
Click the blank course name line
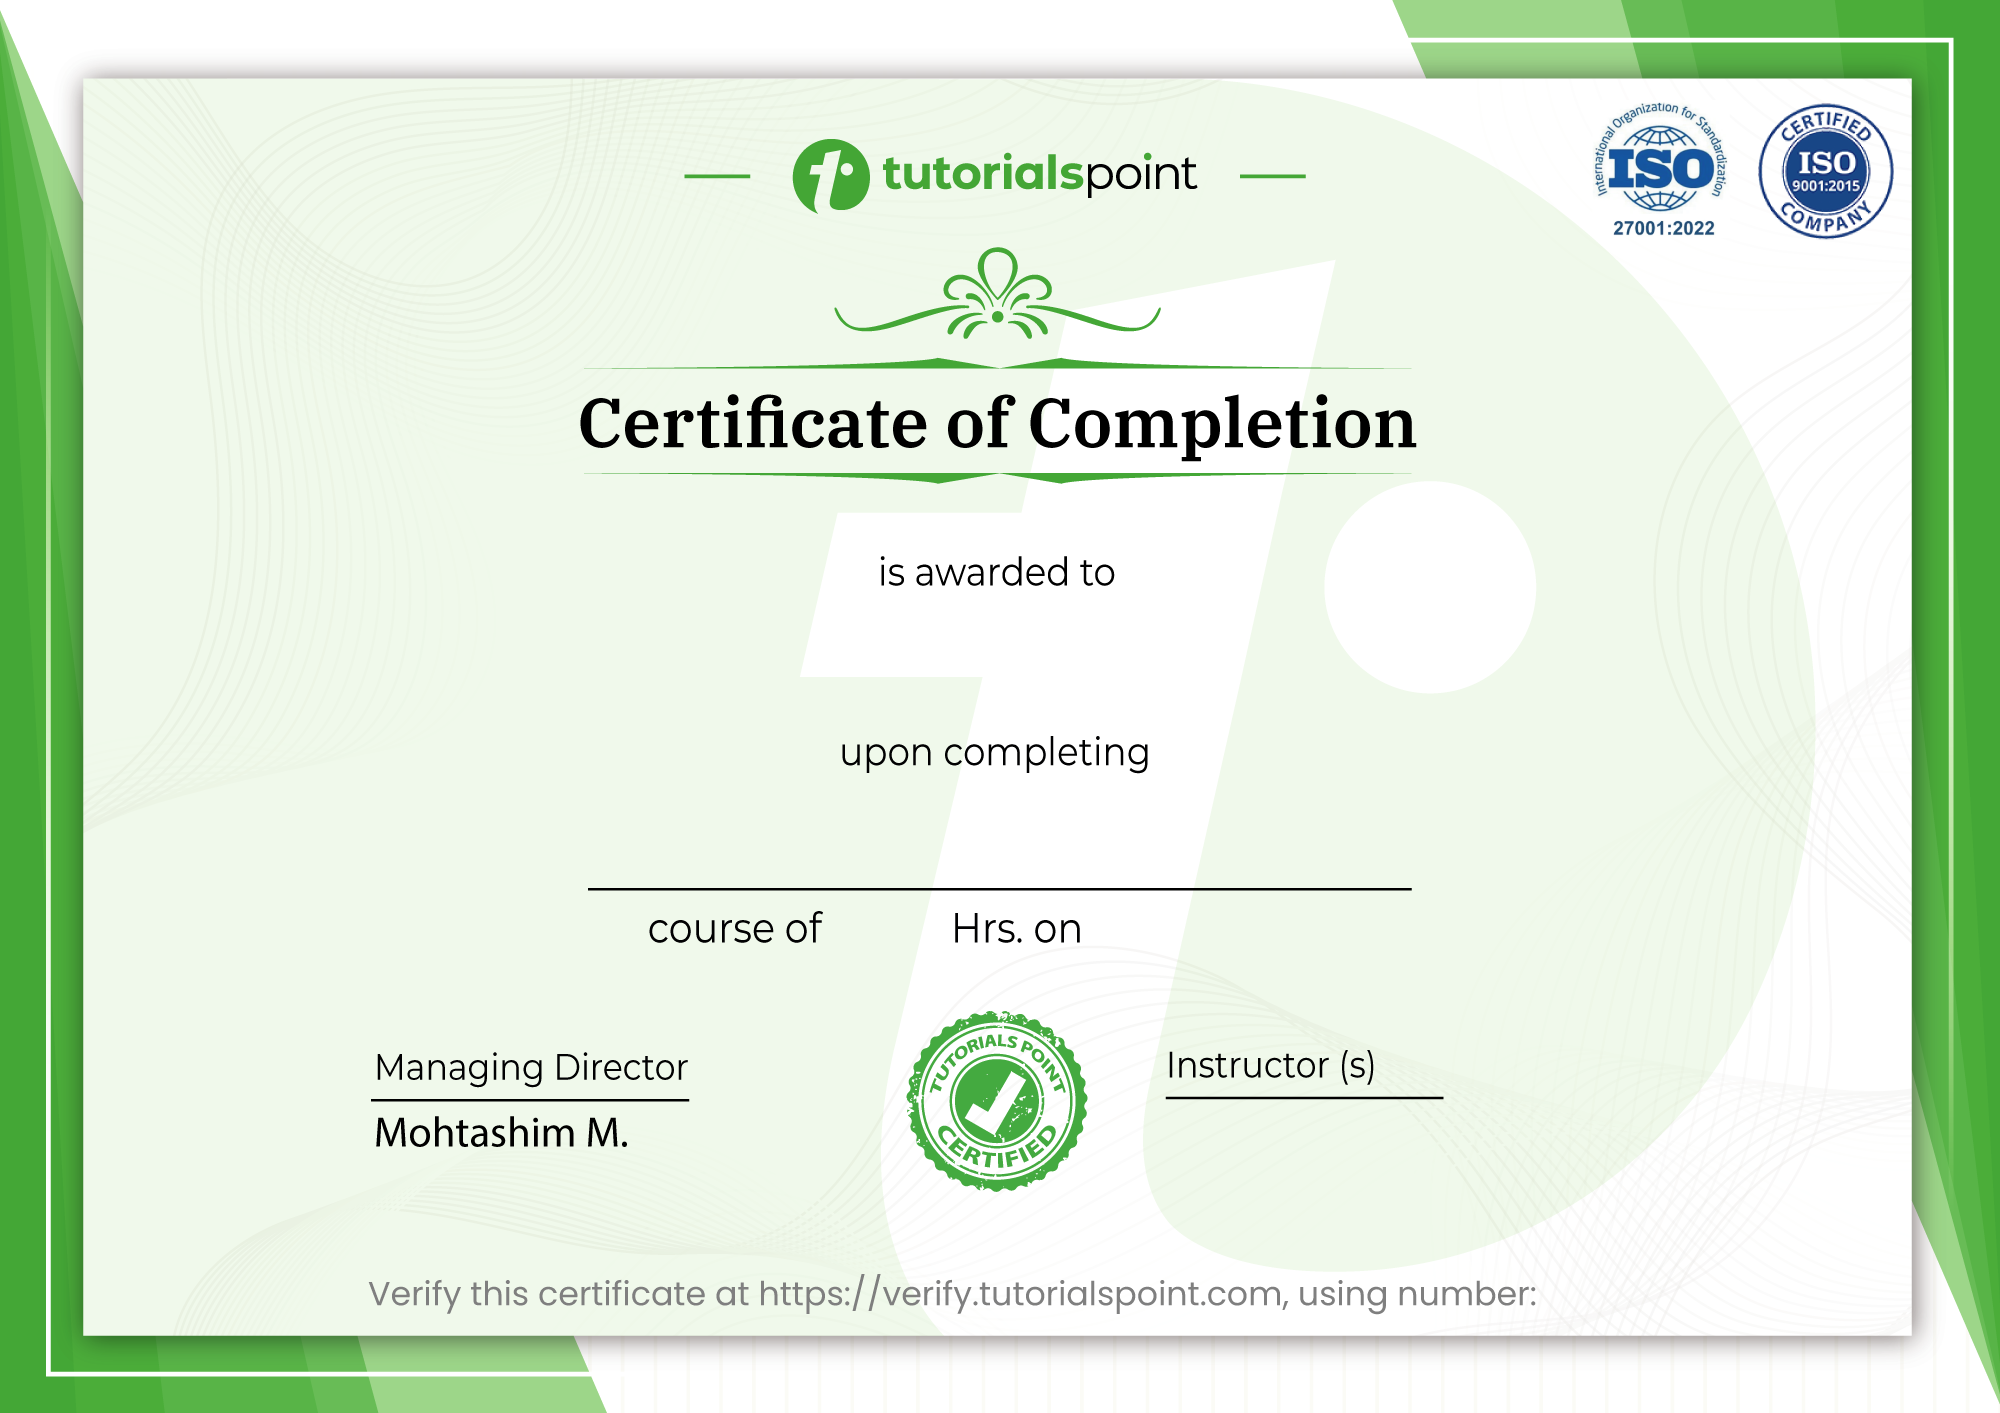[x=998, y=886]
